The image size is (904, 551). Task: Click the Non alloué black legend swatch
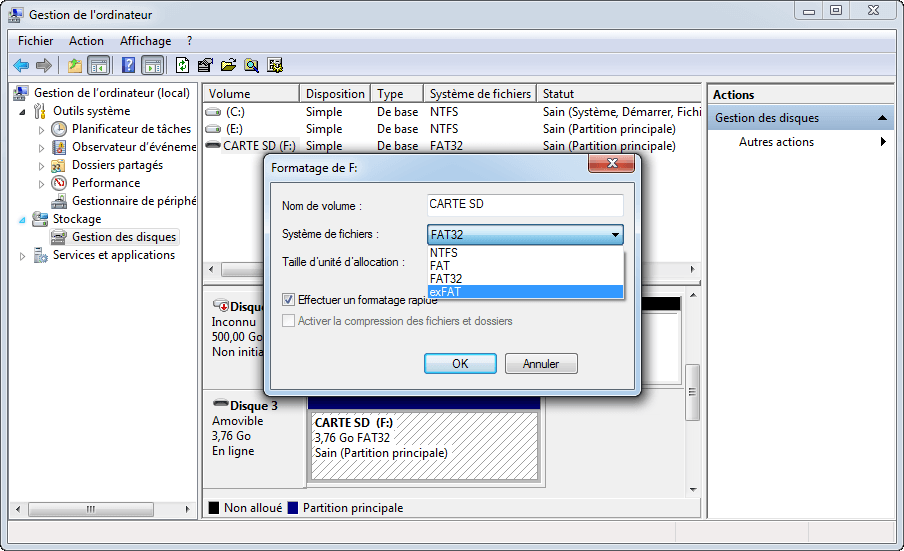pos(214,508)
